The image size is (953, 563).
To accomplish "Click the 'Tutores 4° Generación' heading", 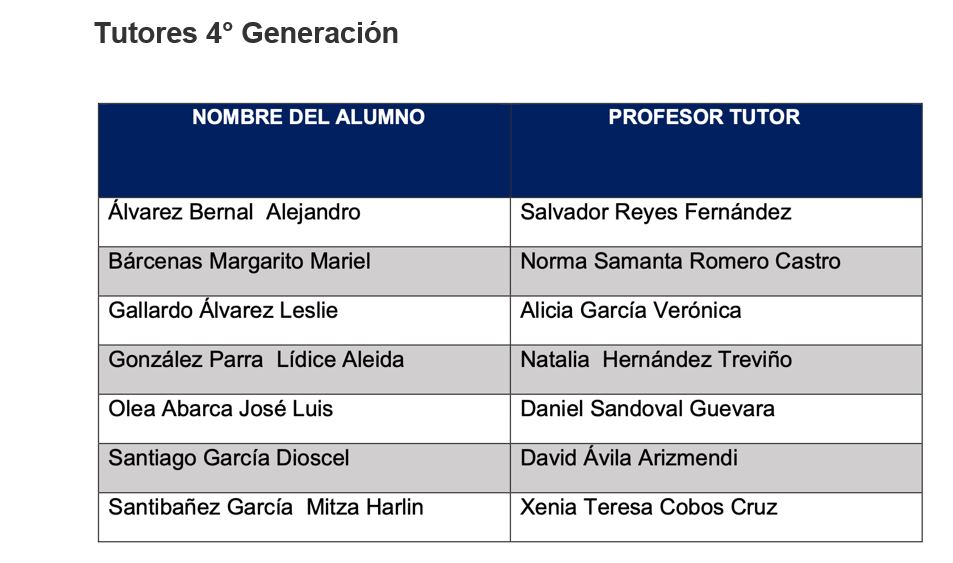I will 246,33.
